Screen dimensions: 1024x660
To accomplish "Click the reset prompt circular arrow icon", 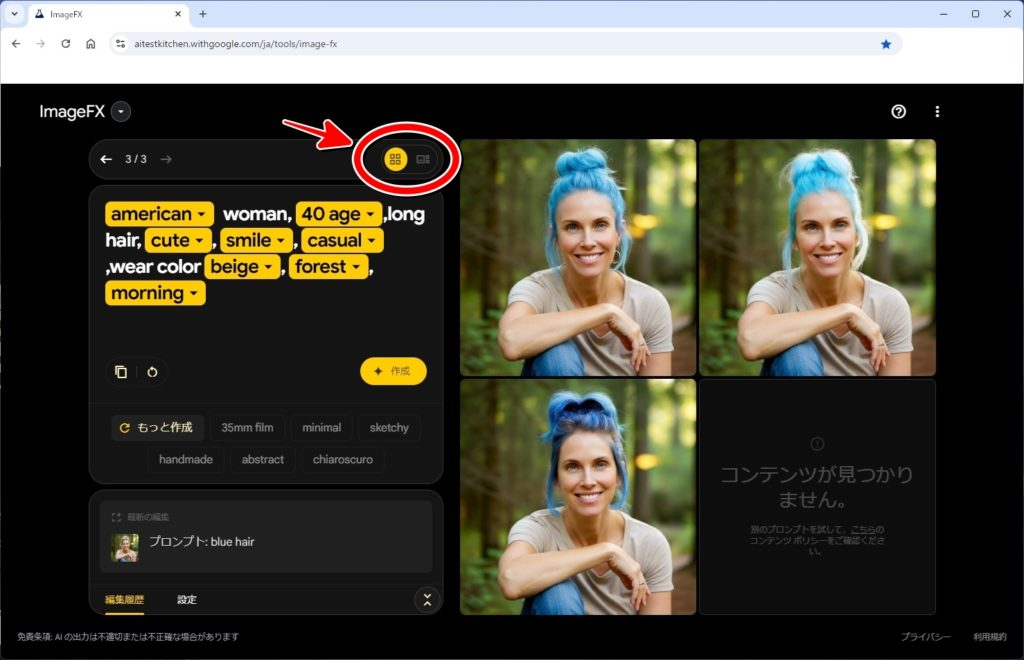I will click(152, 372).
